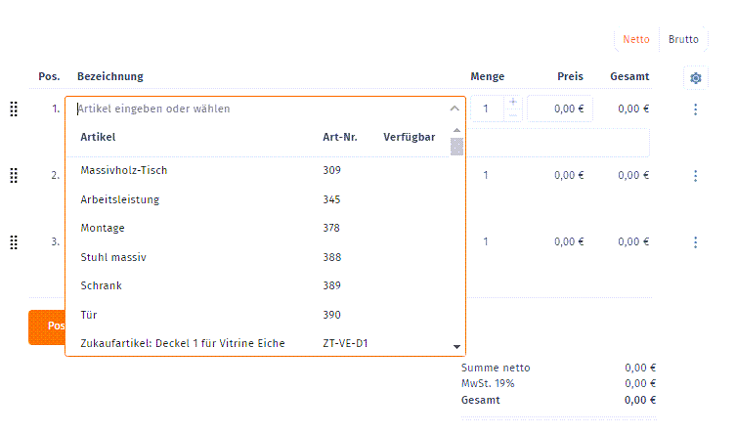Click the orange add position button
The image size is (736, 434).
pos(46,326)
